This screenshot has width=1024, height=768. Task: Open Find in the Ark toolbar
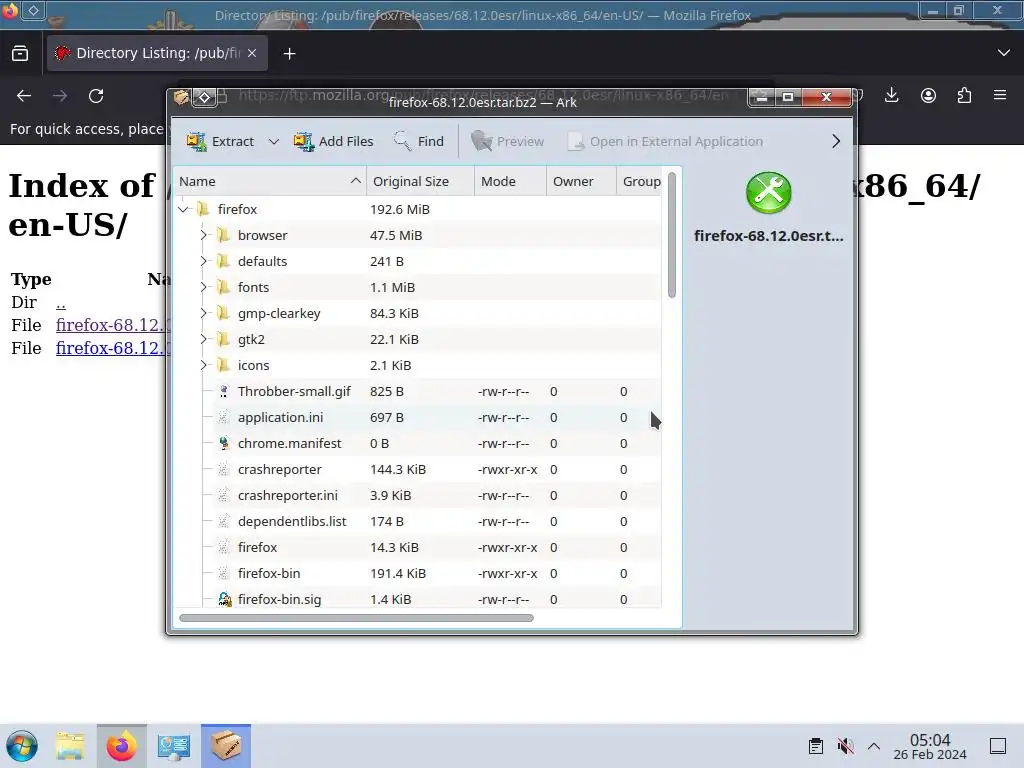[x=419, y=141]
